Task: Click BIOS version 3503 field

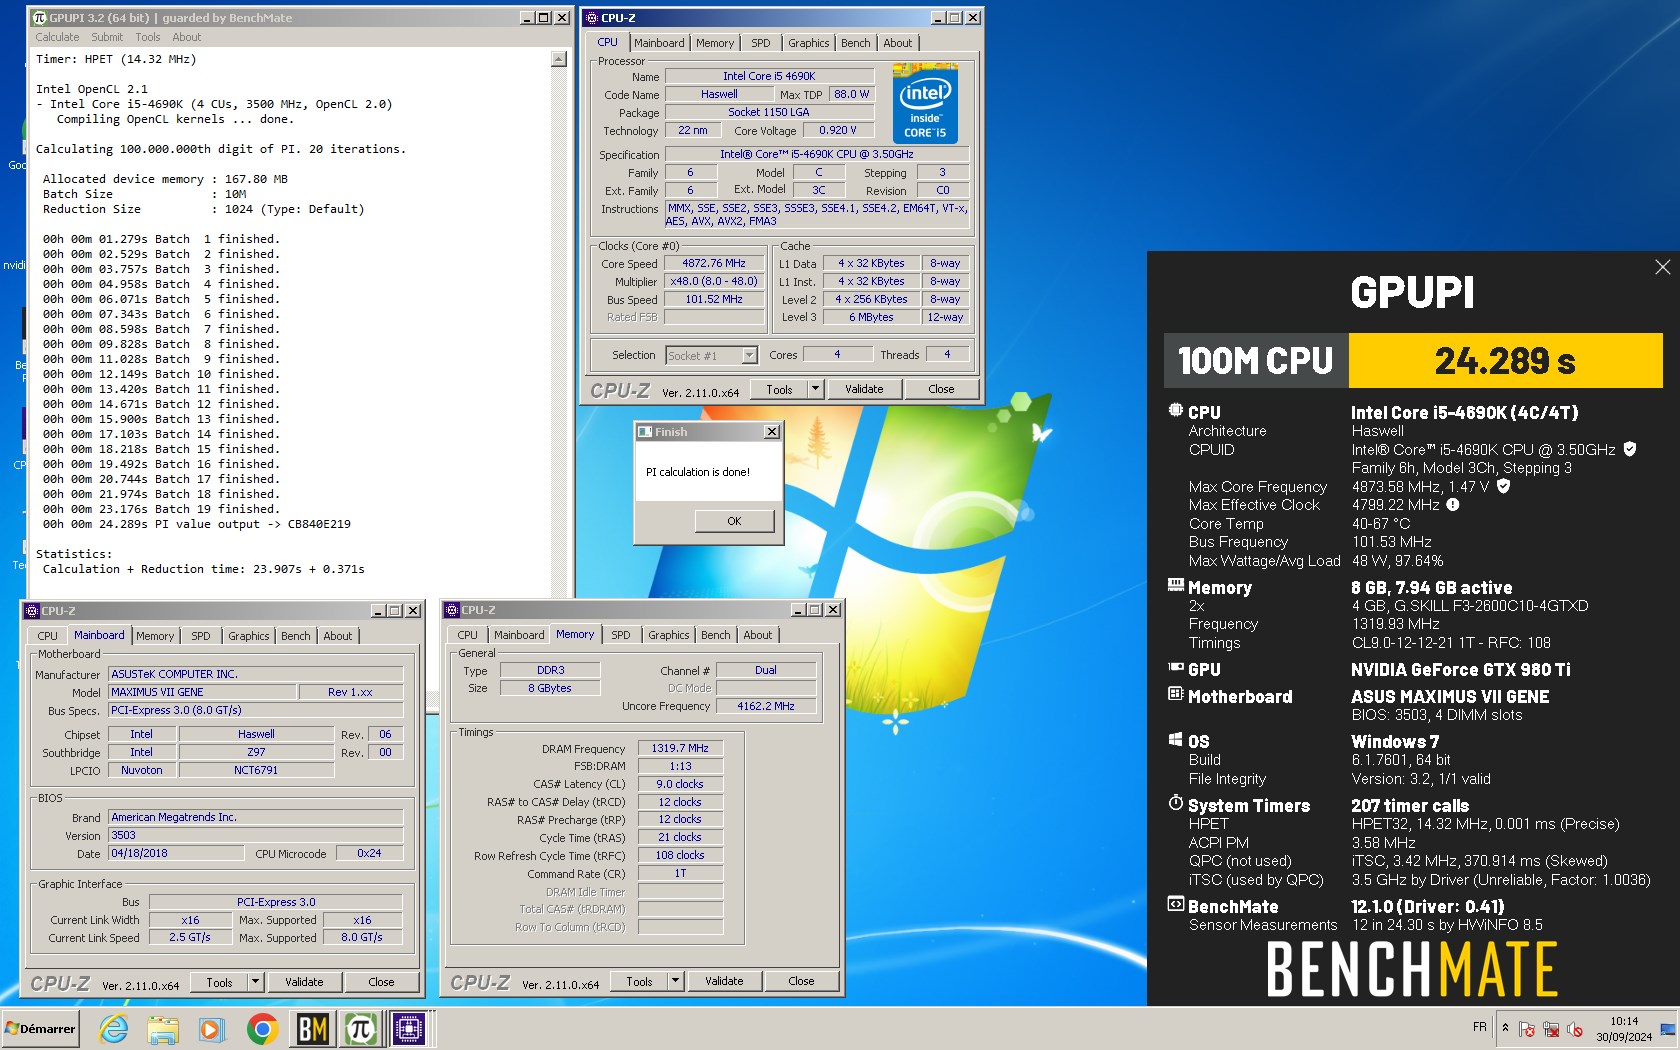Action: coord(256,835)
